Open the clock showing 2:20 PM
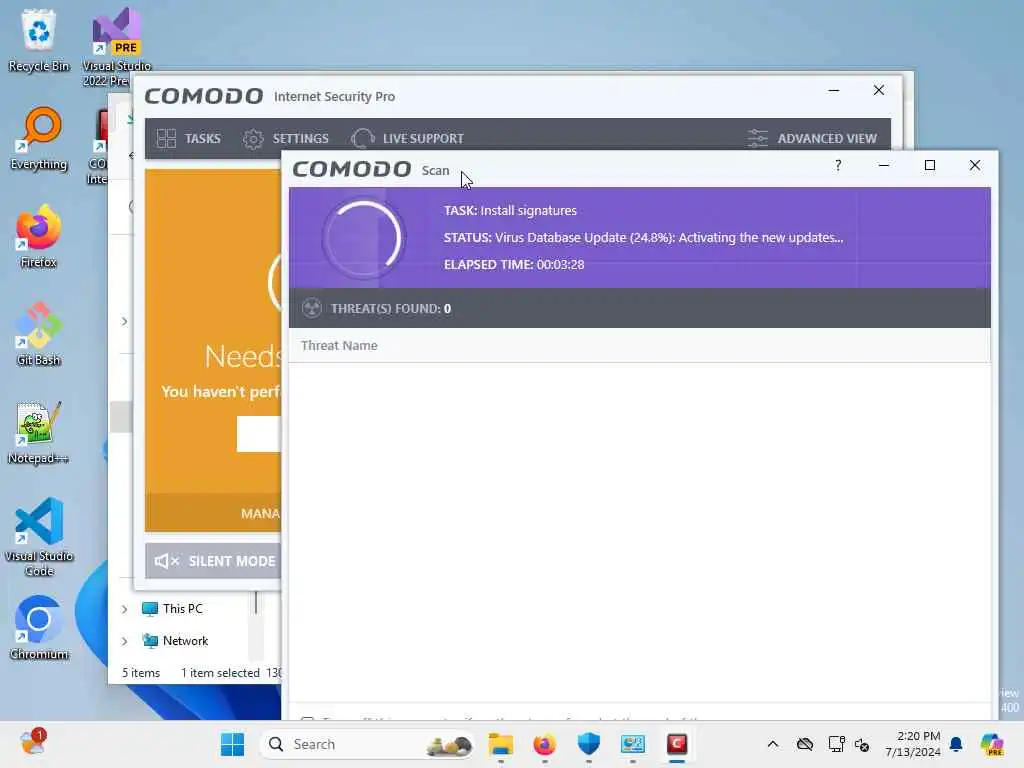This screenshot has width=1024, height=768. pyautogui.click(x=913, y=744)
